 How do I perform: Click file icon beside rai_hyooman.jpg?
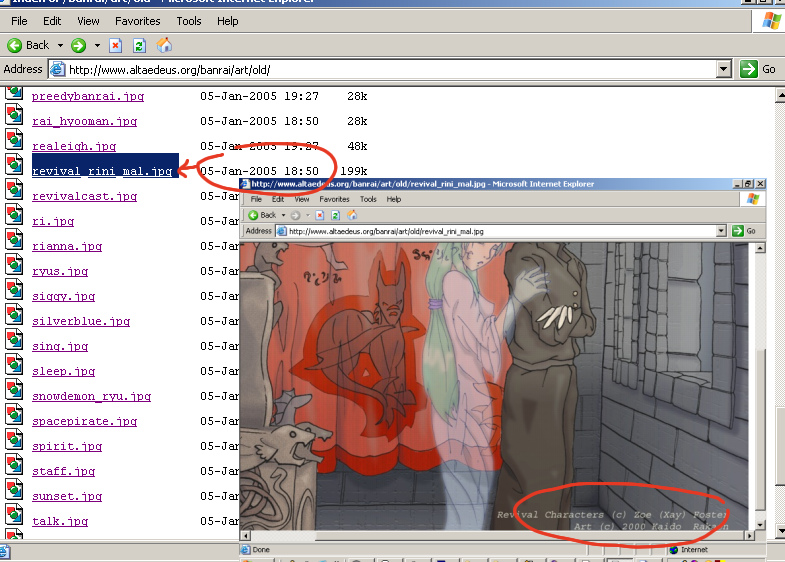[14, 115]
